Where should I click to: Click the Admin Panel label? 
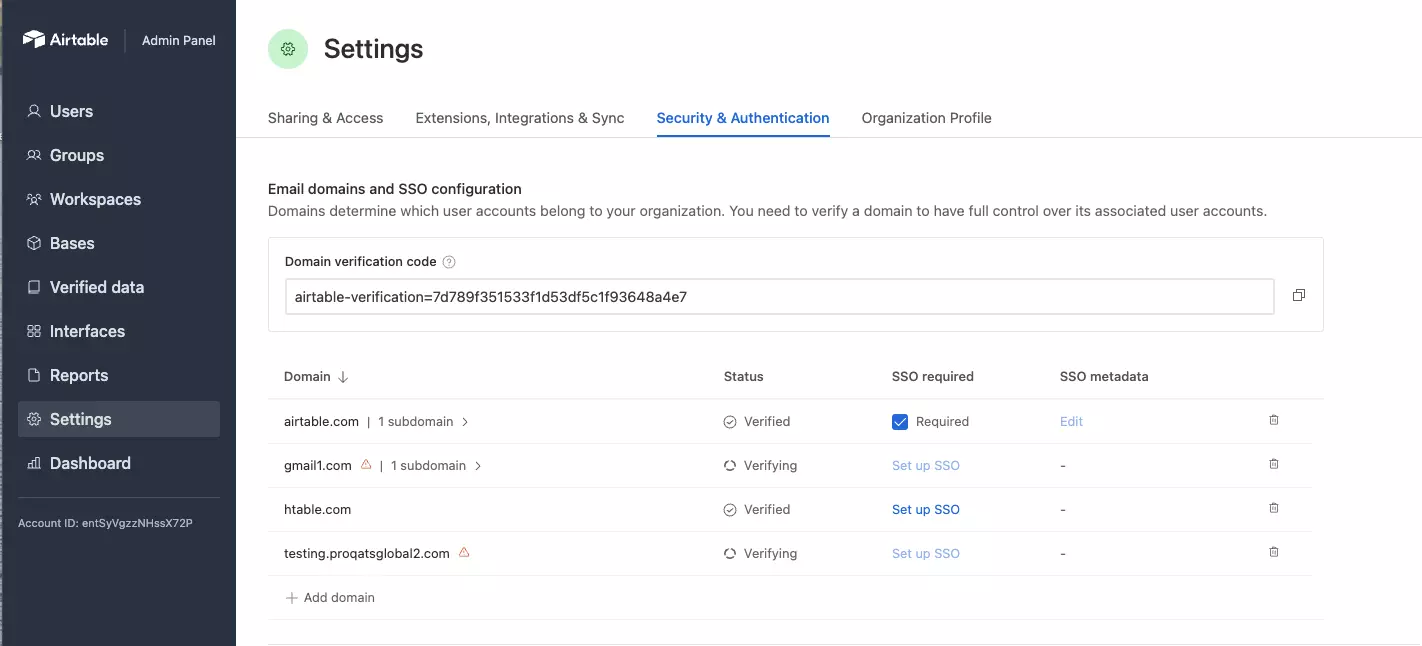(x=179, y=41)
